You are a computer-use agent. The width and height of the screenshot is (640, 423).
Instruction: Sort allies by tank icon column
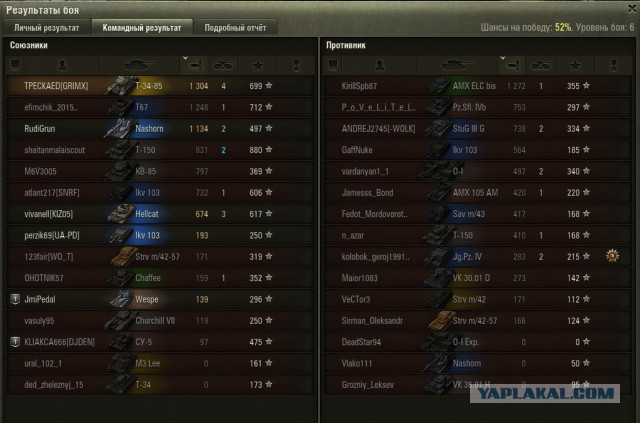(139, 65)
